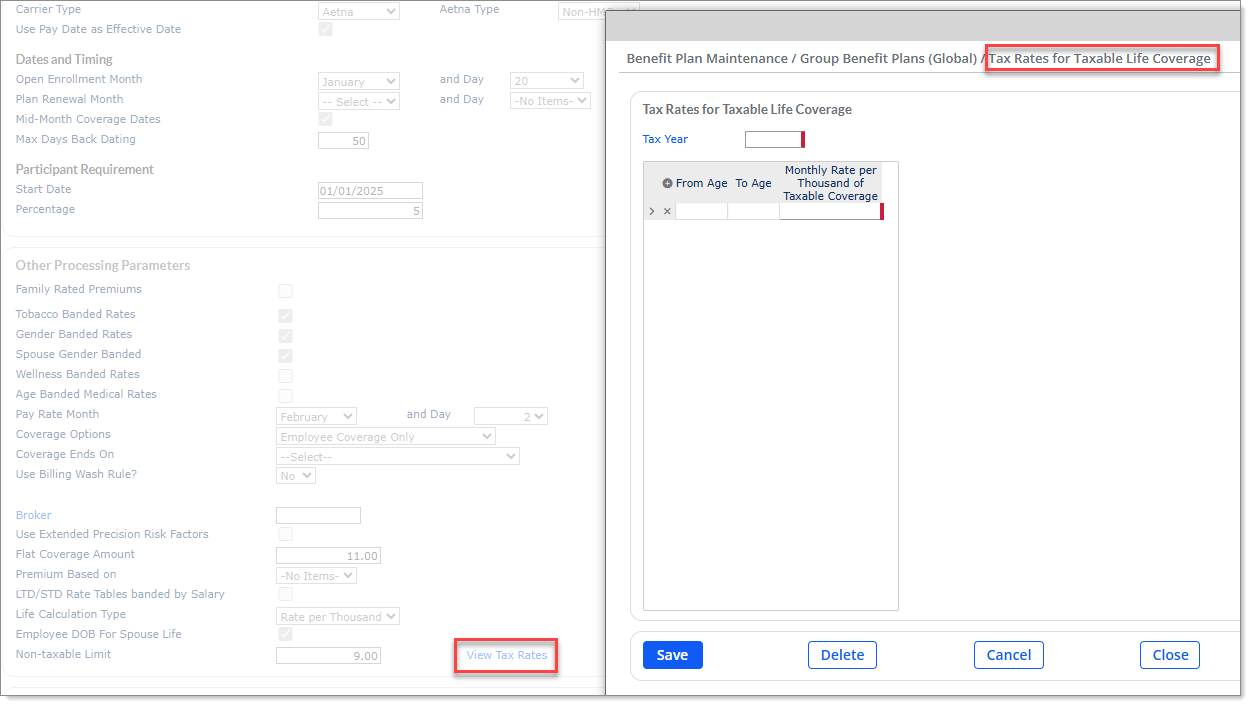The width and height of the screenshot is (1251, 706).
Task: Expand the Coverage Ends On dropdown
Action: pyautogui.click(x=397, y=457)
